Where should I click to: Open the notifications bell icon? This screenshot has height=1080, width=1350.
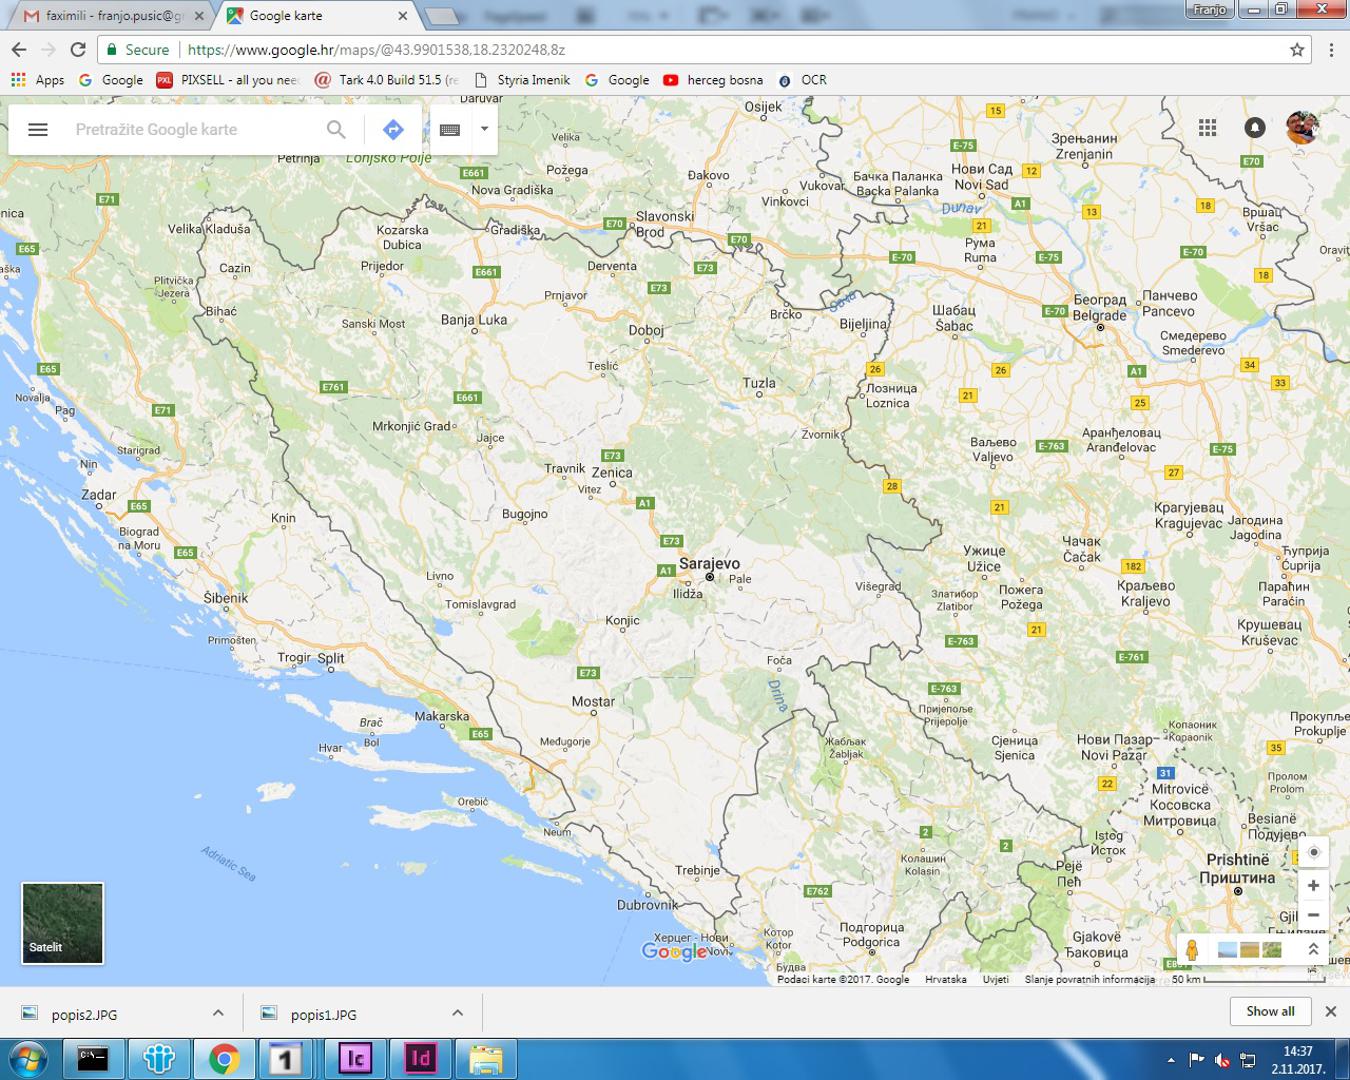1254,128
